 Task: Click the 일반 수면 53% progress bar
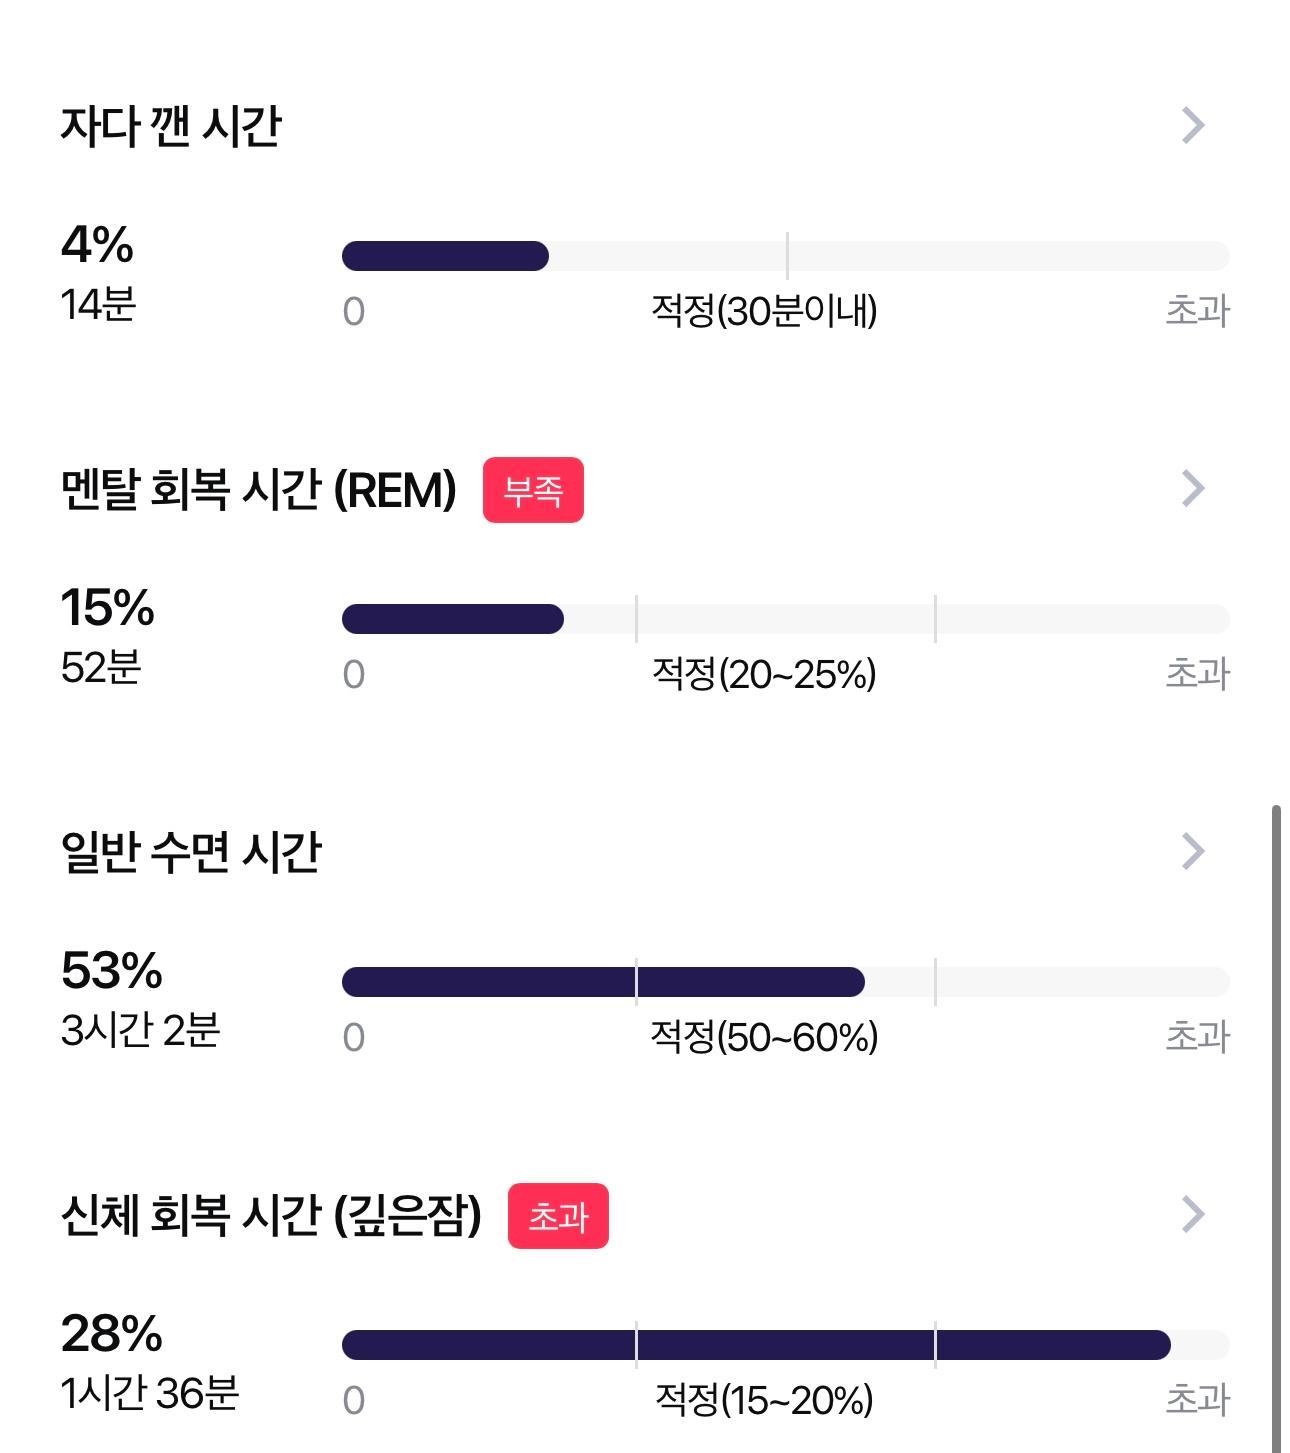point(785,982)
